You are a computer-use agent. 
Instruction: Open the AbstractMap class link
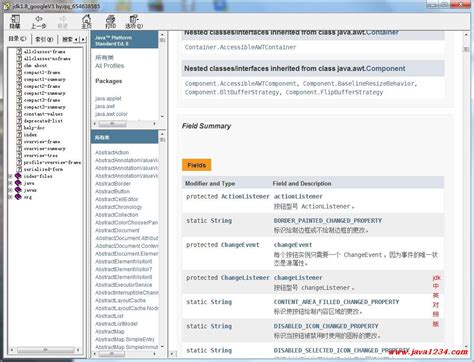pos(110,332)
